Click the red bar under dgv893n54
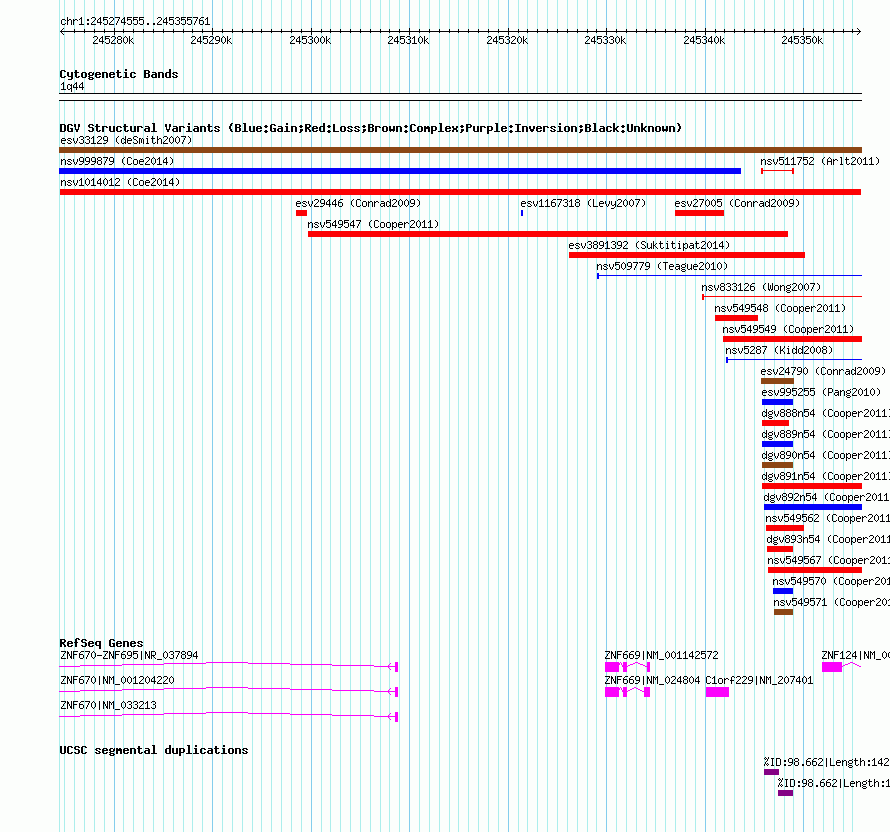Screen dimensions: 890x832 point(780,549)
